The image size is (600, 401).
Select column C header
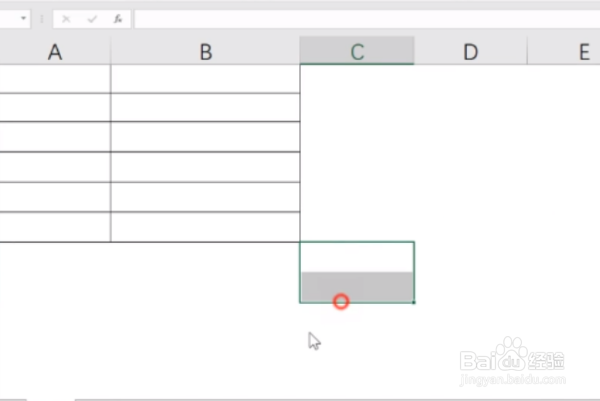click(x=357, y=51)
